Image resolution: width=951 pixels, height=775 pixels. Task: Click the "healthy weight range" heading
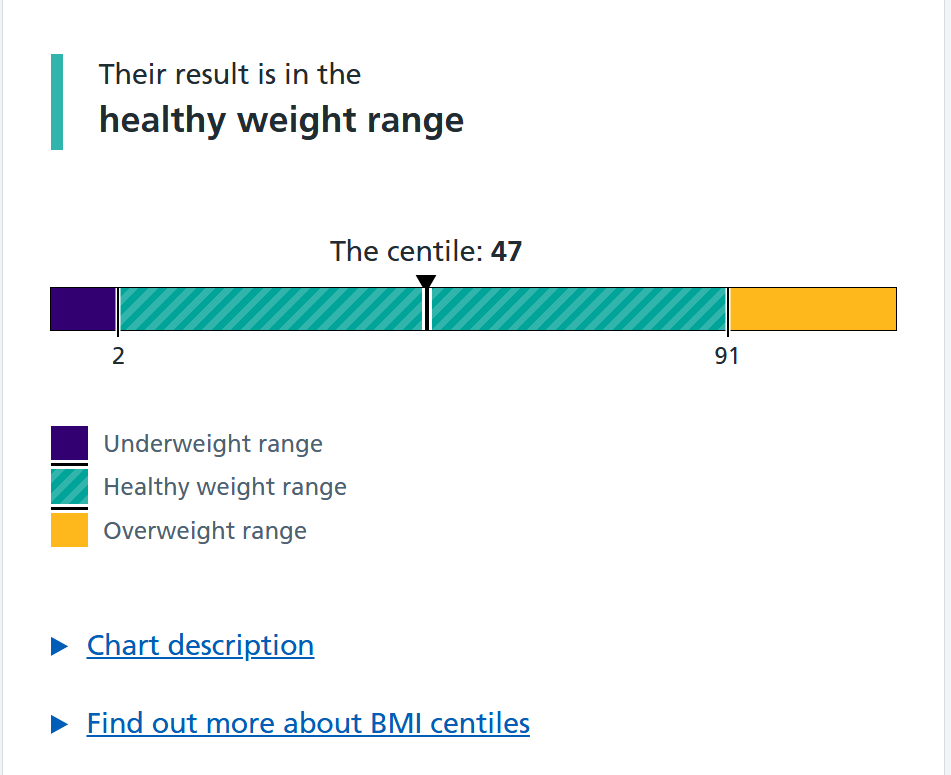pos(281,120)
